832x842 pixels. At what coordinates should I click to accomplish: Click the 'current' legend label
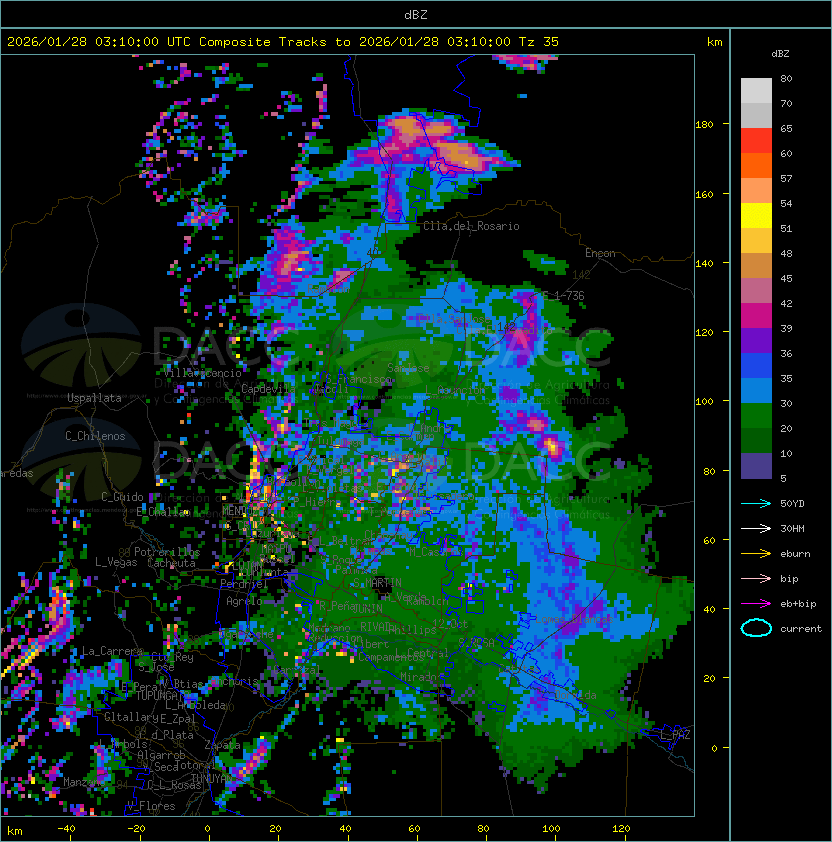click(801, 629)
